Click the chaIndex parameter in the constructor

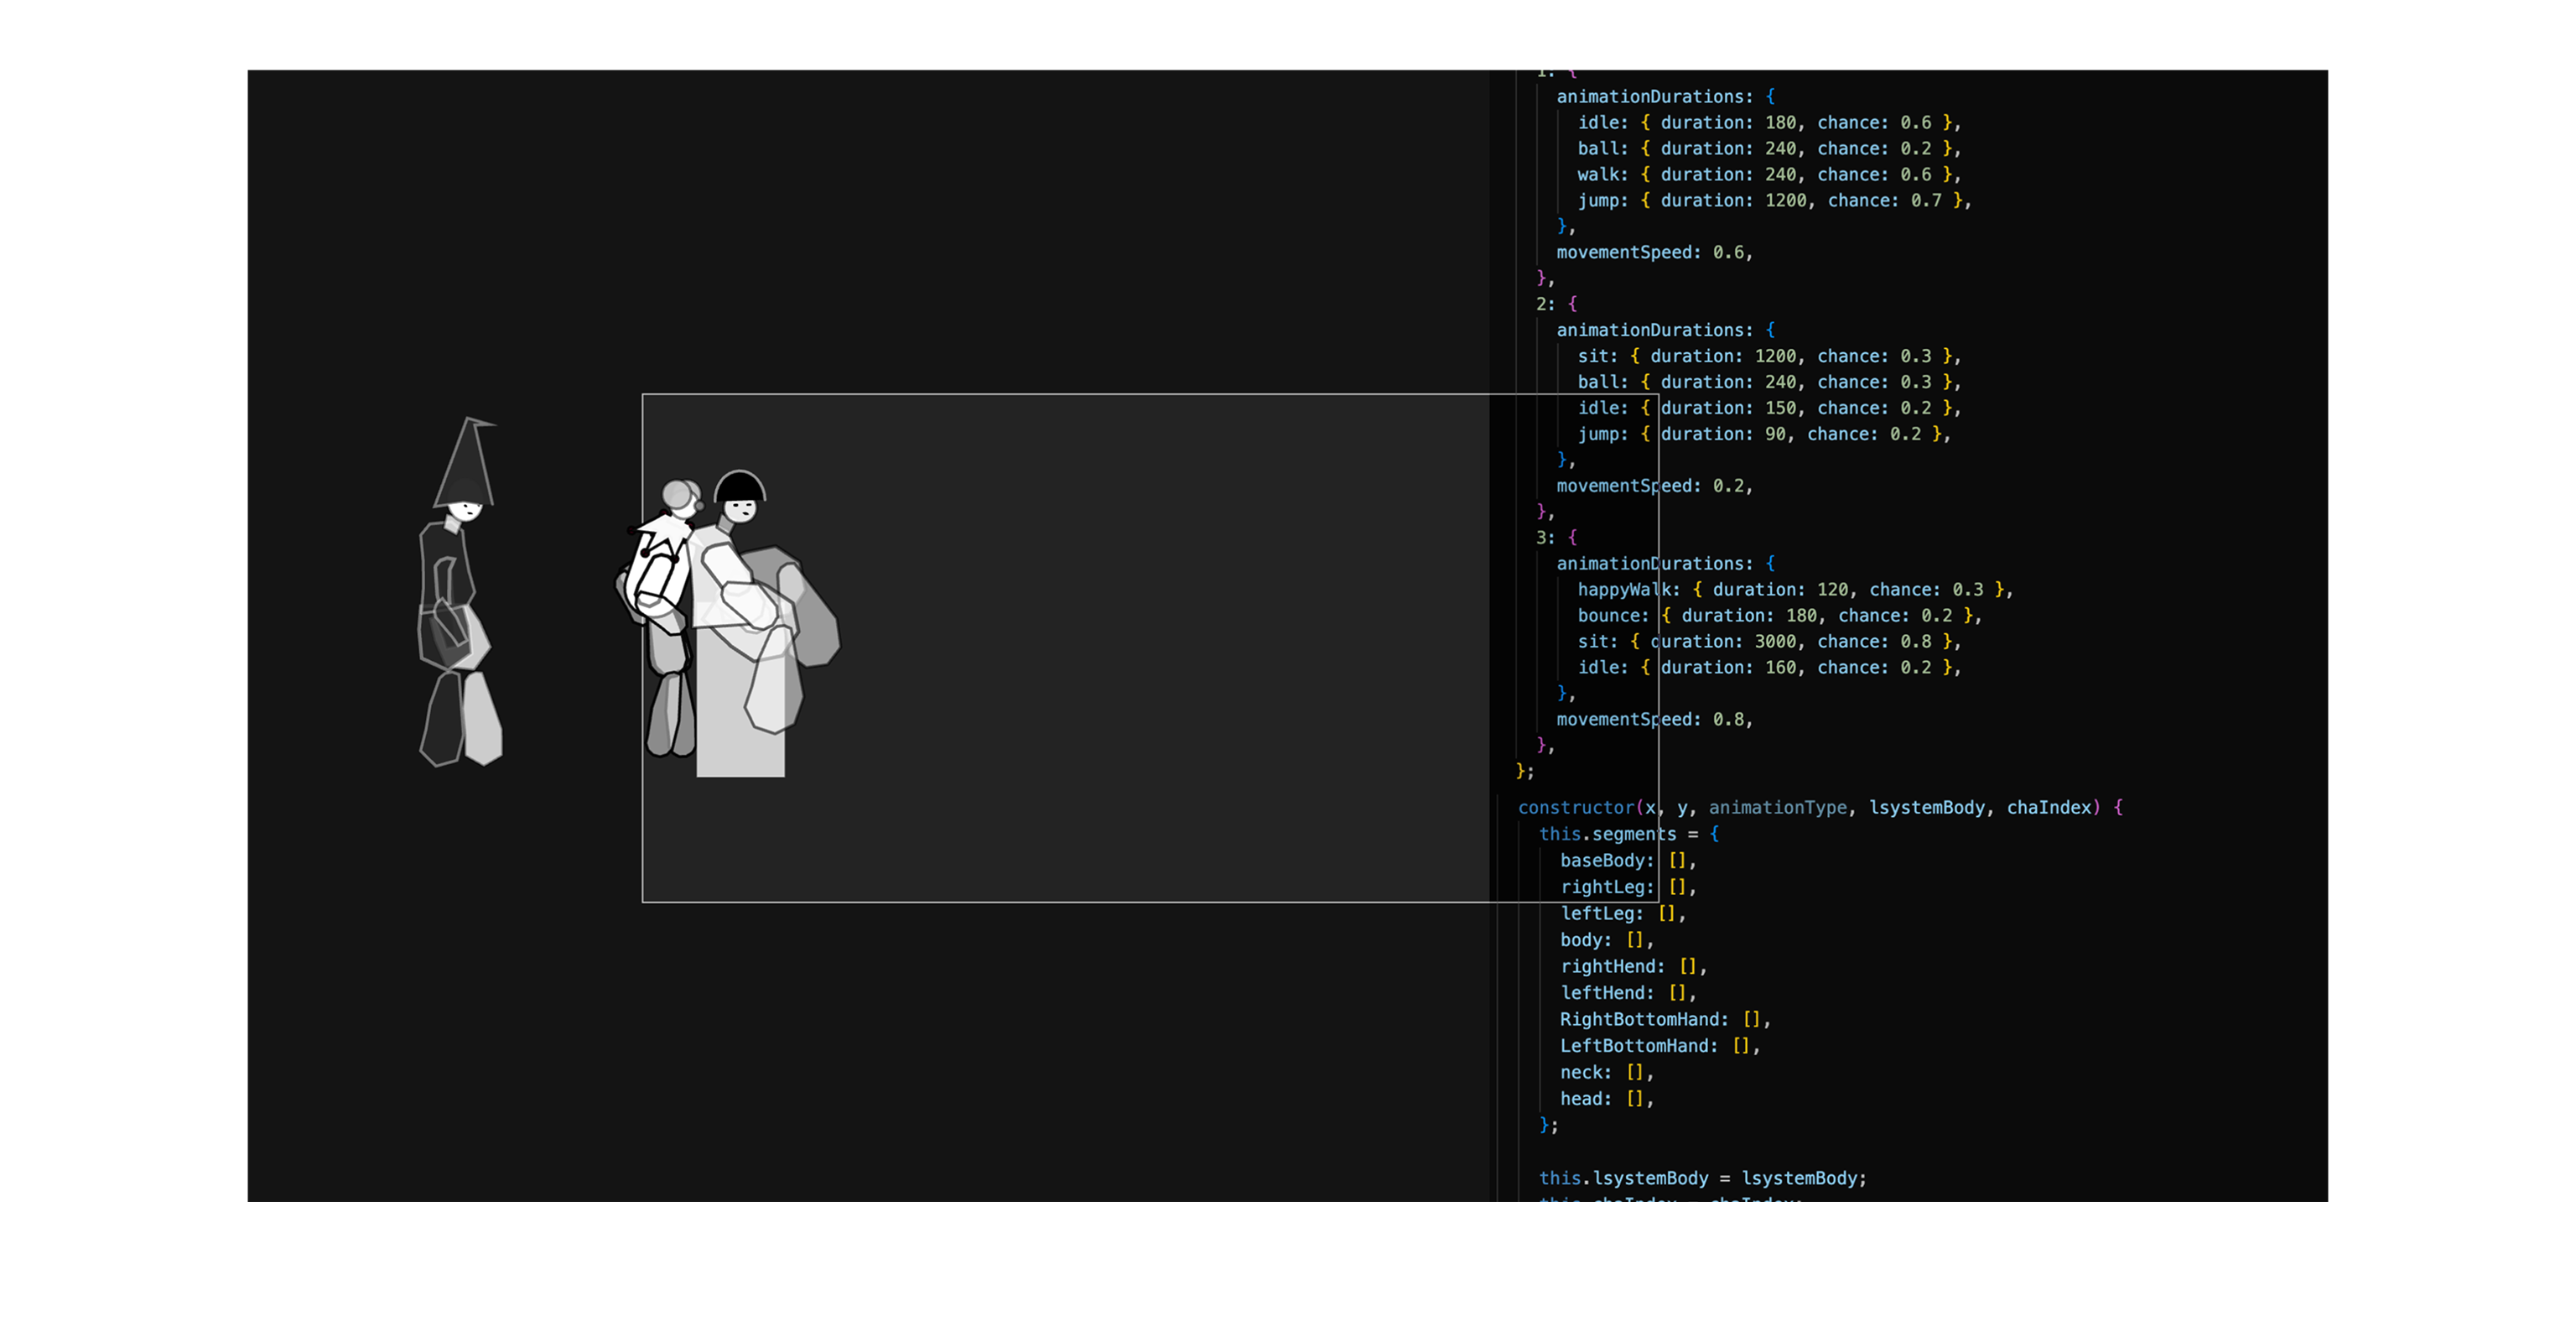2048,808
